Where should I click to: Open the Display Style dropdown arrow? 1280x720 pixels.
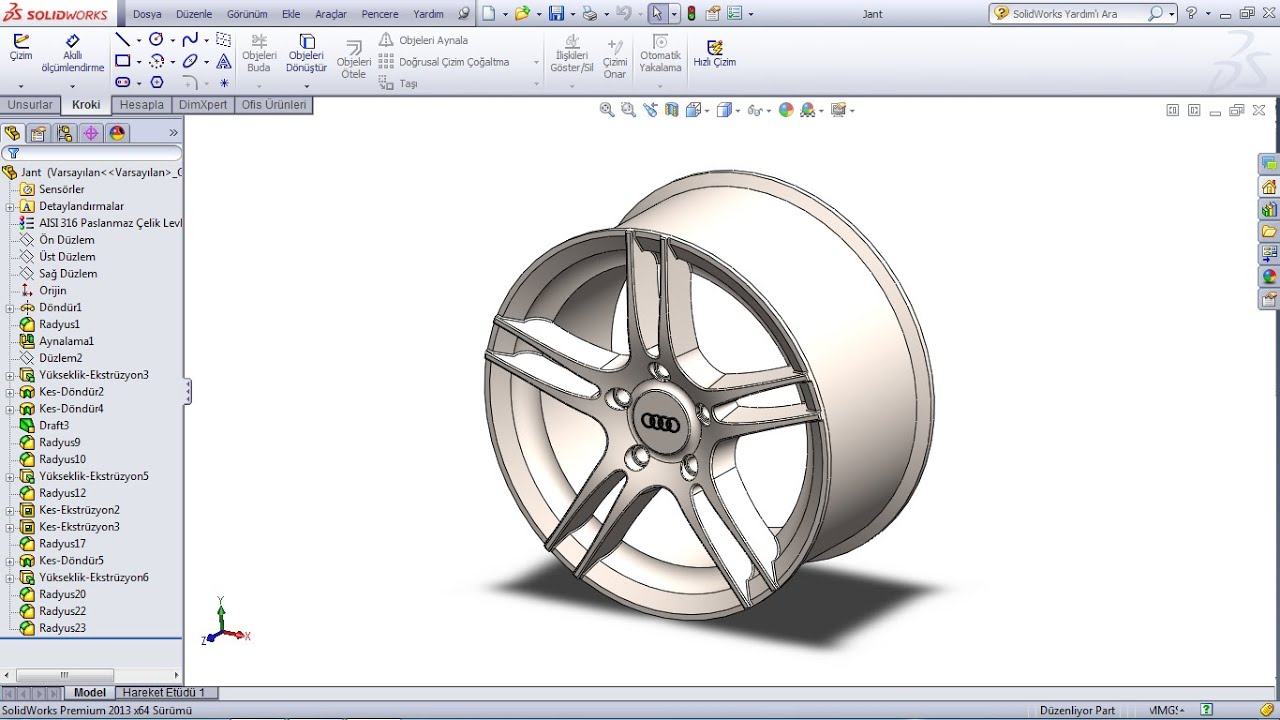pos(738,110)
